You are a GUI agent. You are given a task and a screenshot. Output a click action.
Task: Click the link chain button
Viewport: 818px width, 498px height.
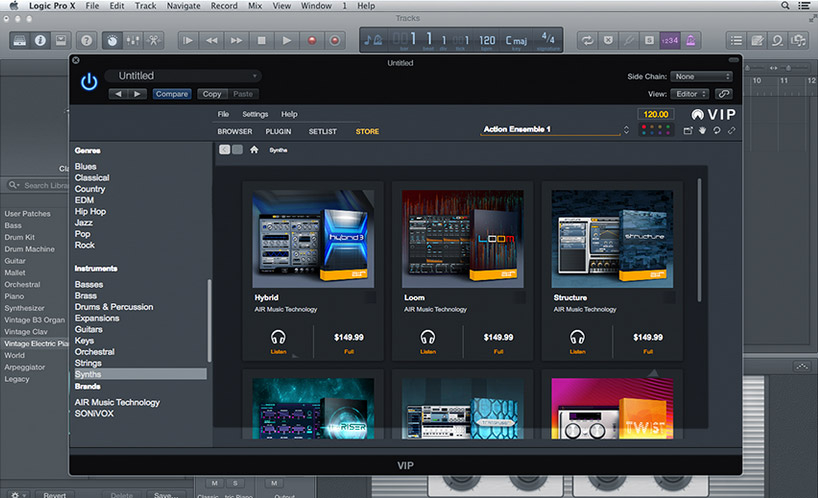coord(724,94)
